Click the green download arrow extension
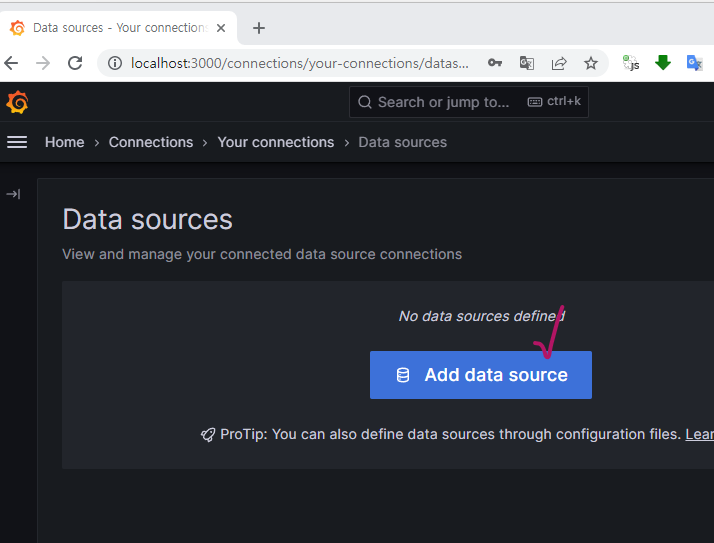Screen dimensions: 714x543 (x=662, y=63)
